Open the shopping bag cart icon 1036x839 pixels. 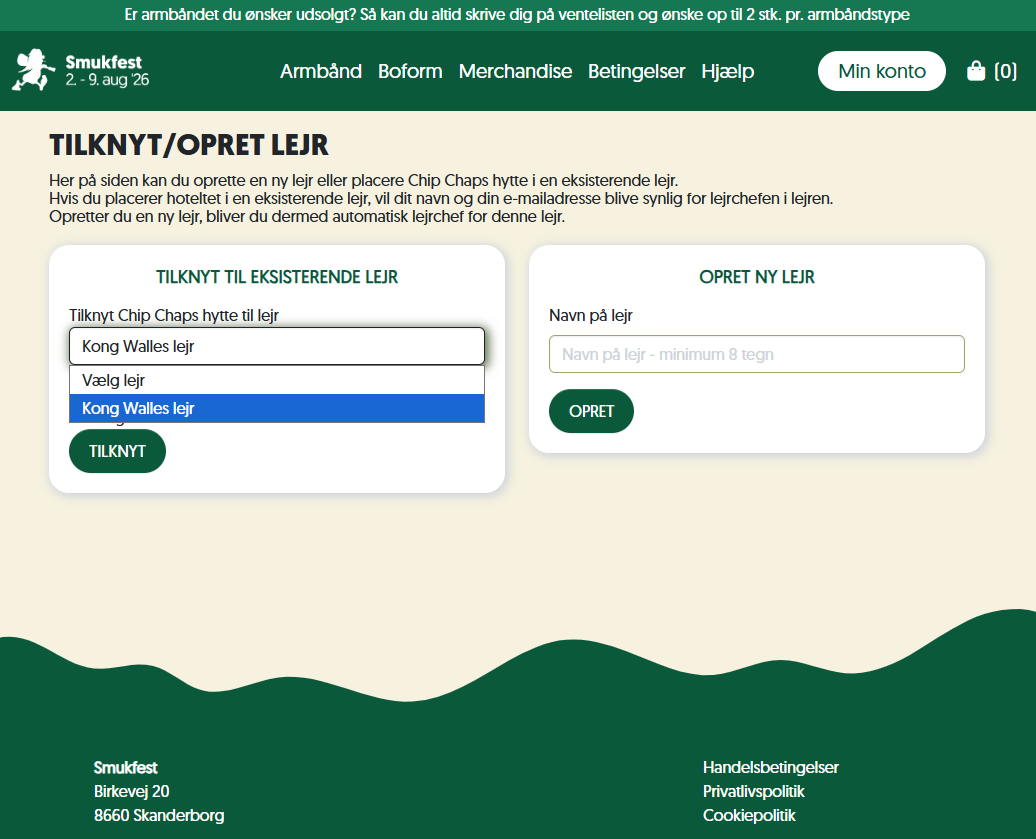pos(975,71)
